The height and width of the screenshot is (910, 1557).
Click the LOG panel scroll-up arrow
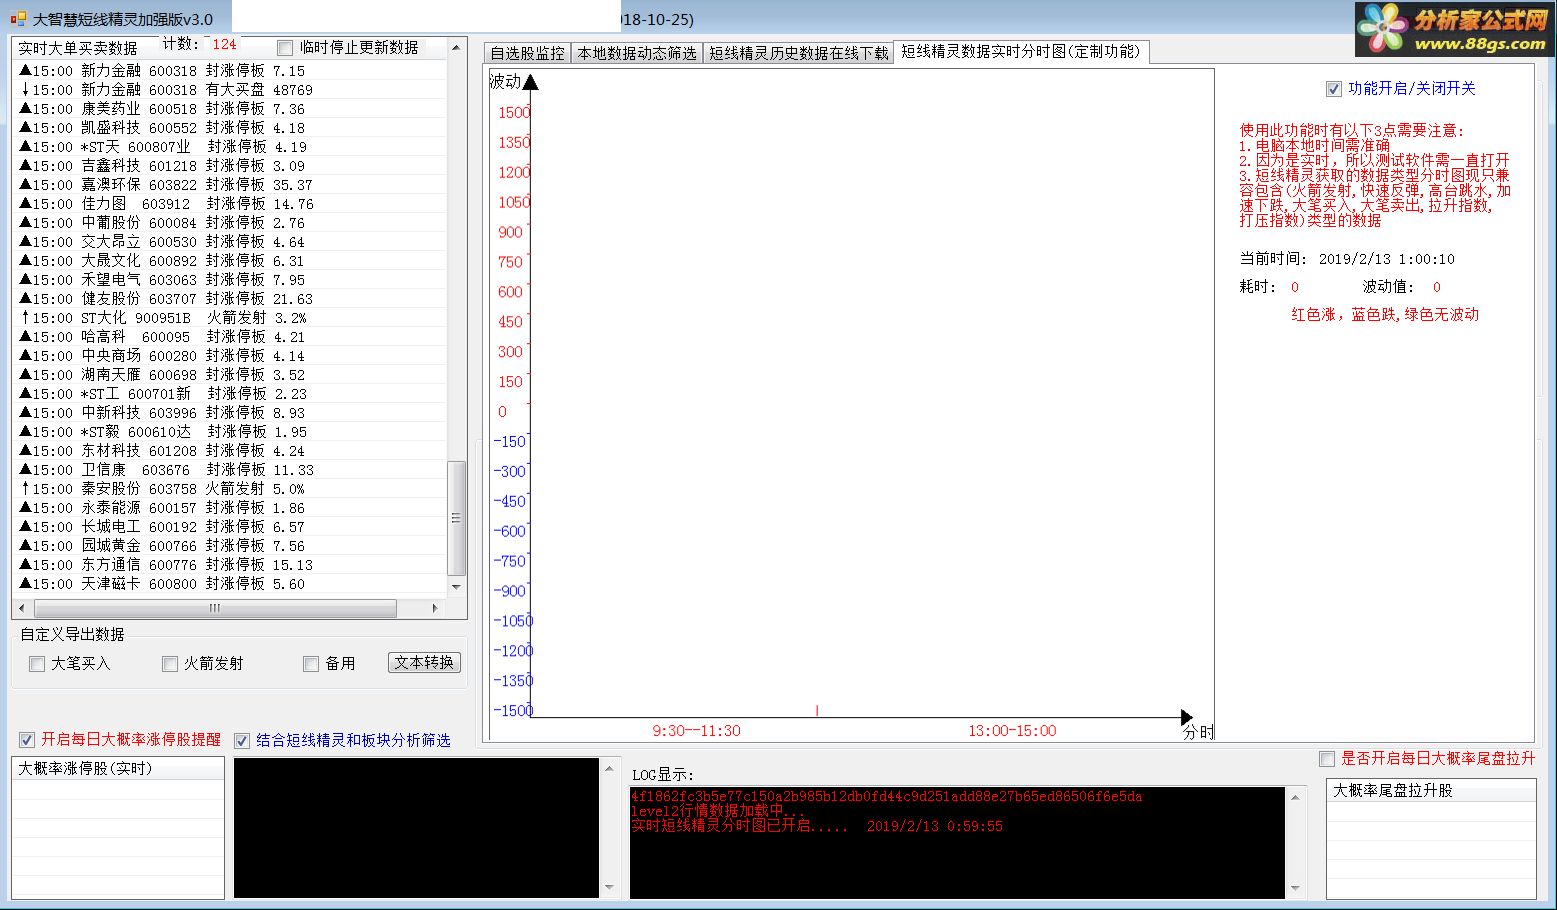tap(1295, 798)
